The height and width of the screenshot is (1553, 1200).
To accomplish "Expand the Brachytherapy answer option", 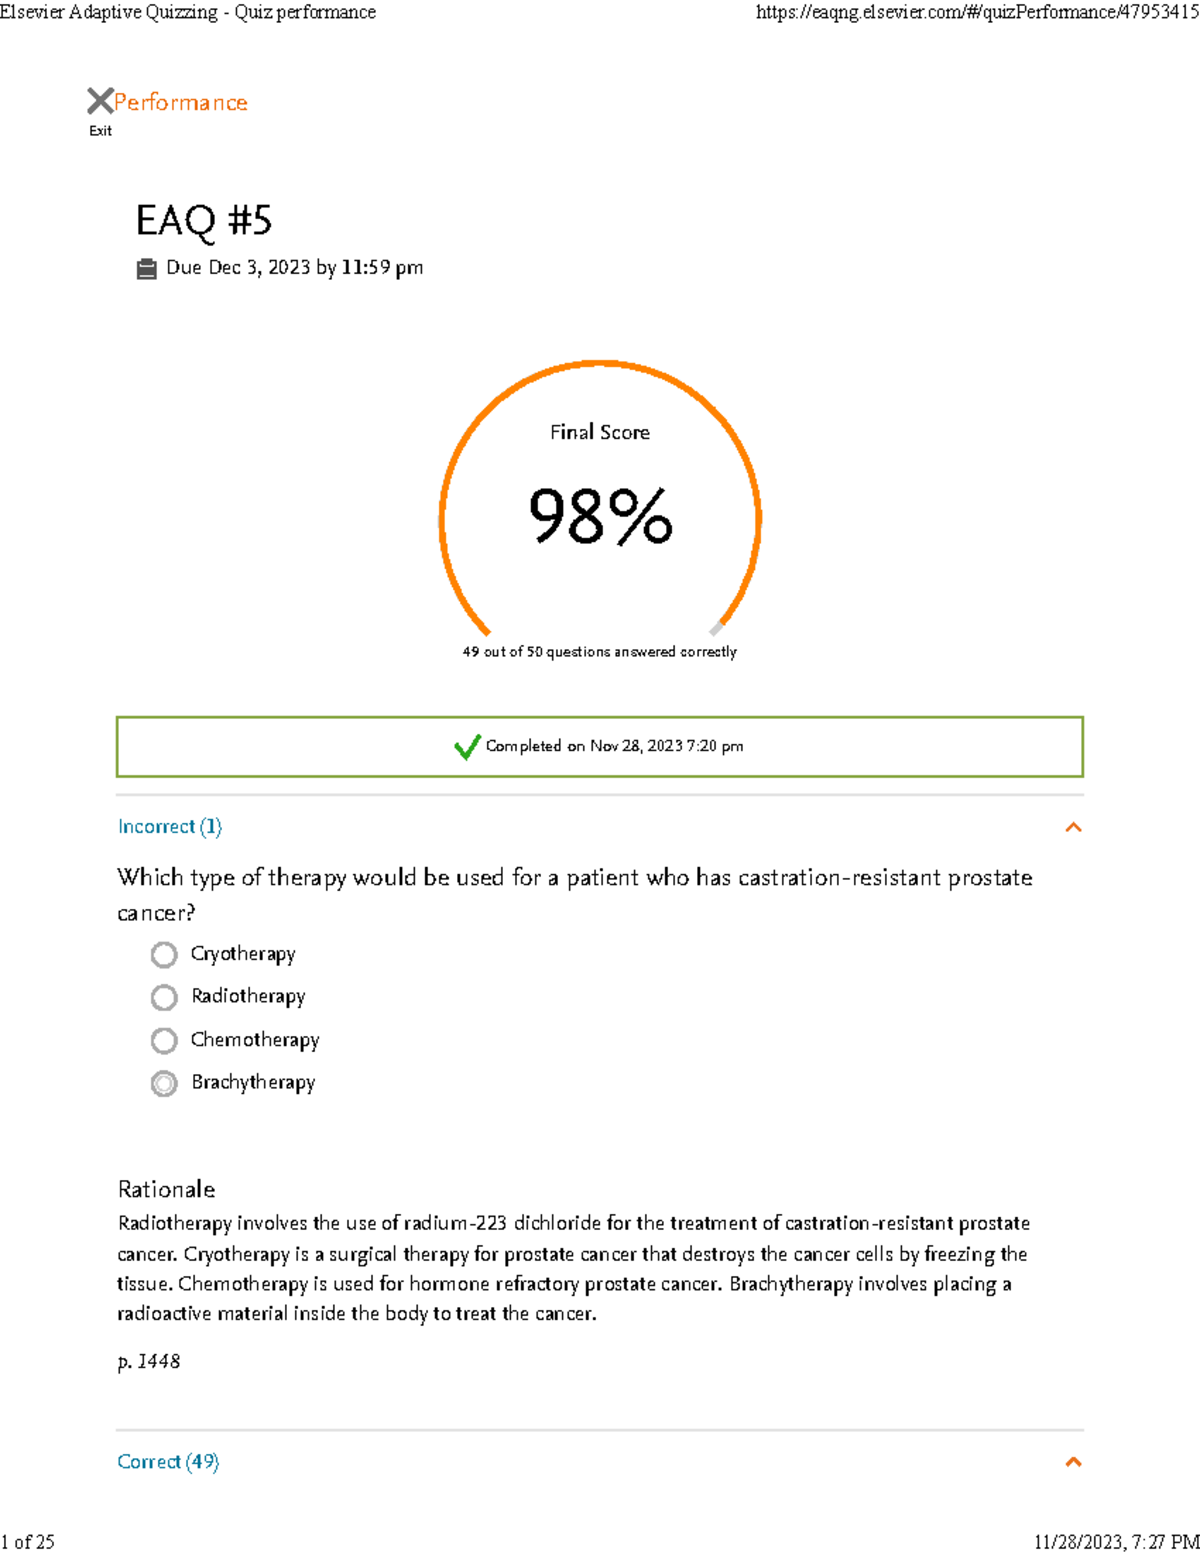I will 164,1084.
